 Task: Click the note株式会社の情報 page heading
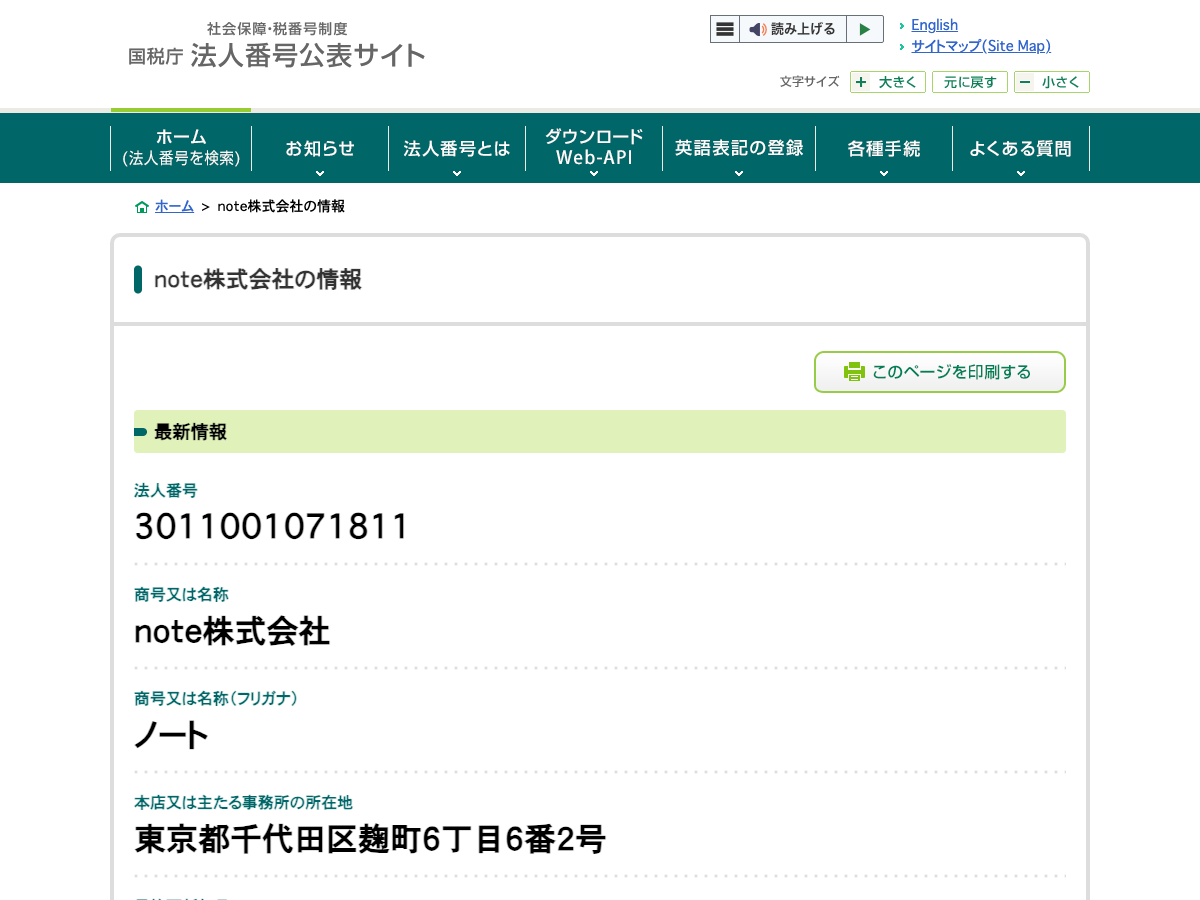pos(258,280)
